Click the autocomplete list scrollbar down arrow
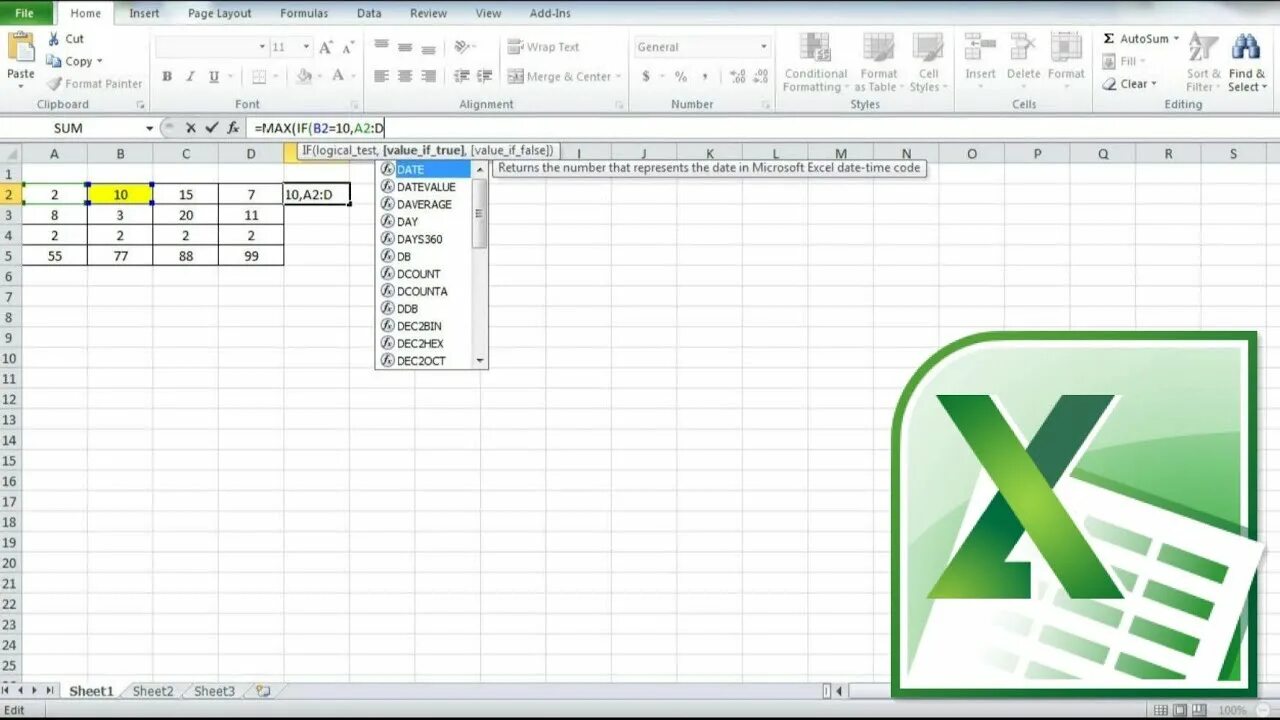 480,361
